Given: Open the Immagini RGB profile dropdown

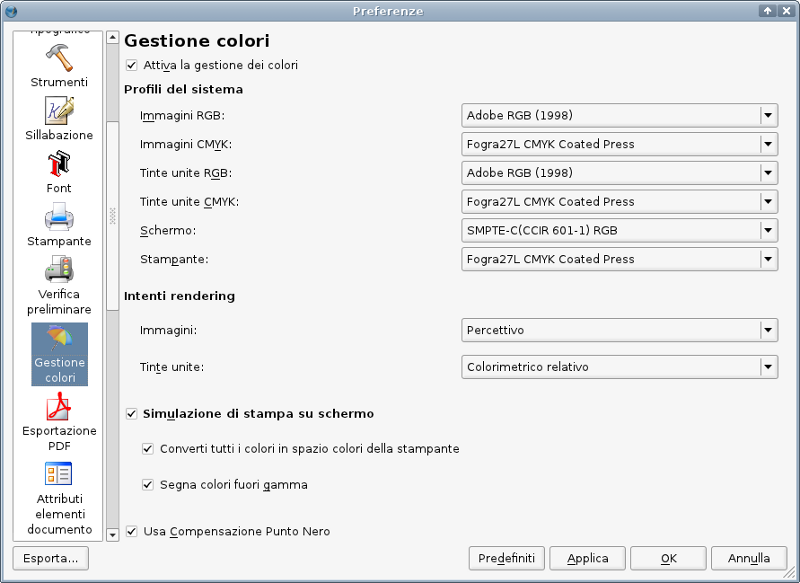Looking at the screenshot, I should coord(619,115).
